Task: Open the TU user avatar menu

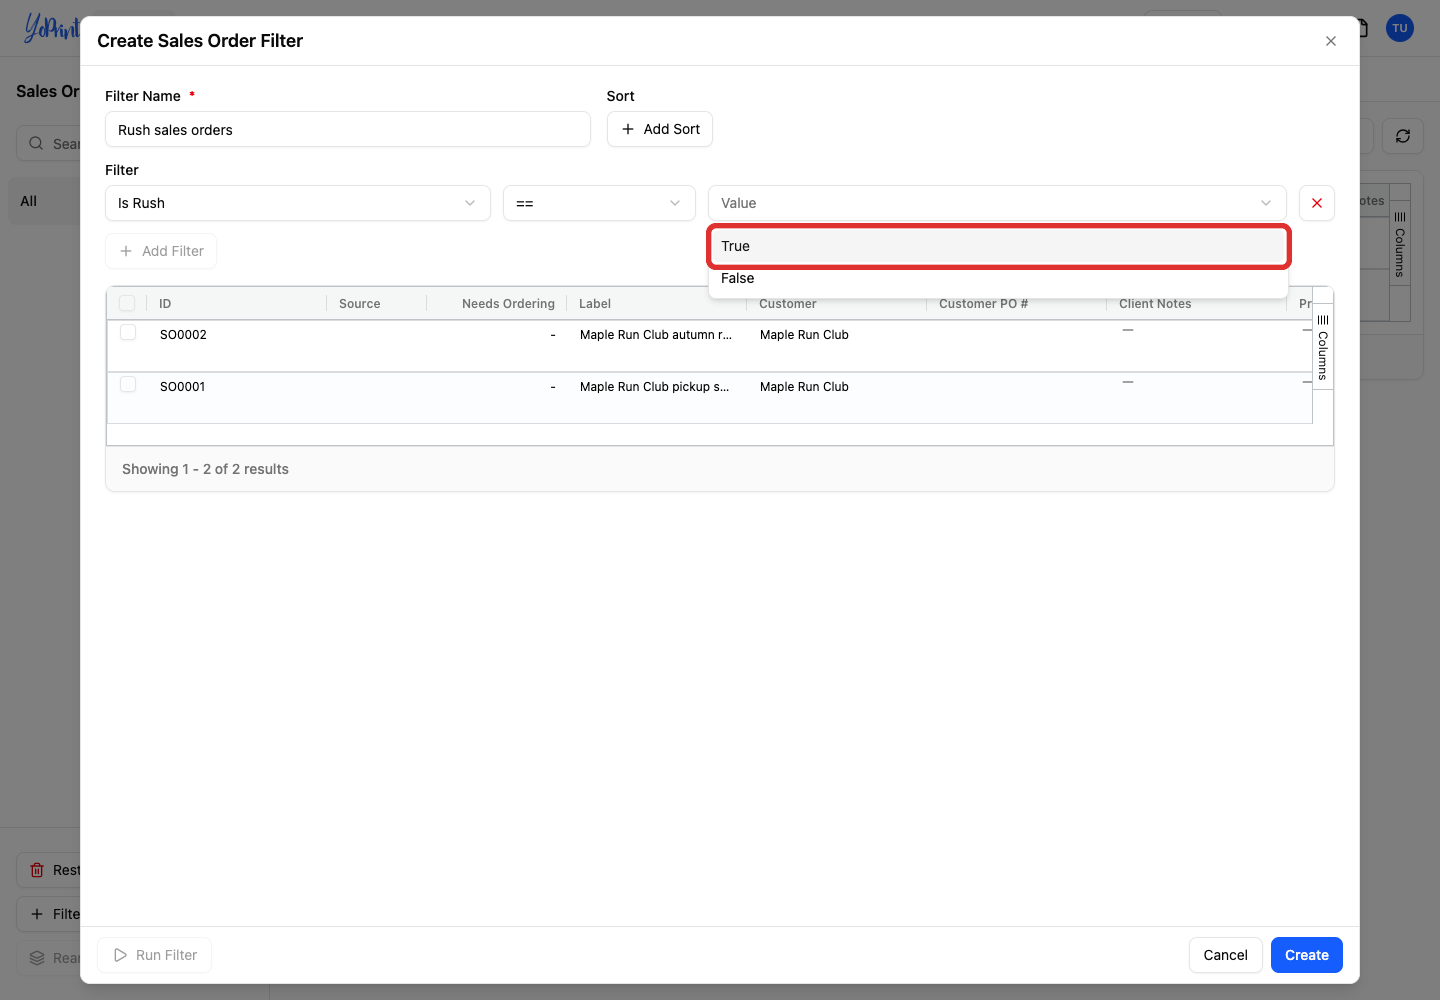Action: pos(1400,28)
